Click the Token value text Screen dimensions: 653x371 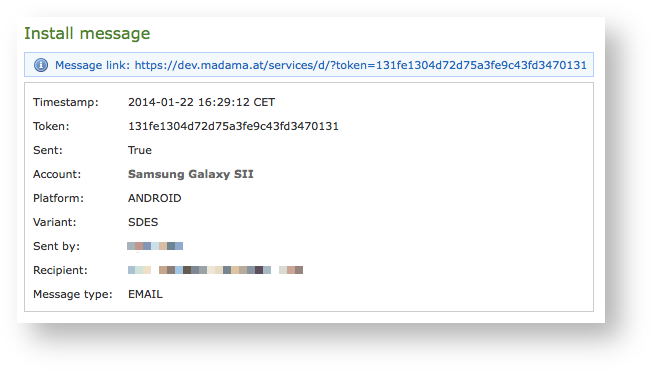click(233, 126)
